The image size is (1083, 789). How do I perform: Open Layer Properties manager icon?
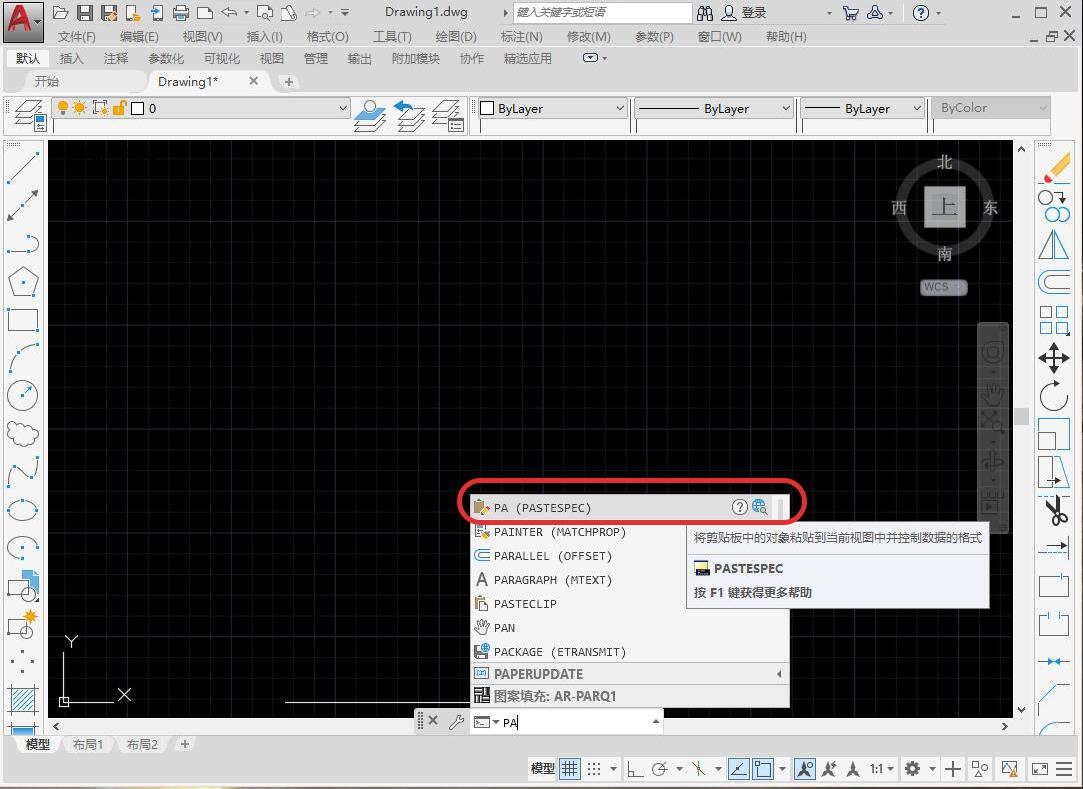point(27,114)
